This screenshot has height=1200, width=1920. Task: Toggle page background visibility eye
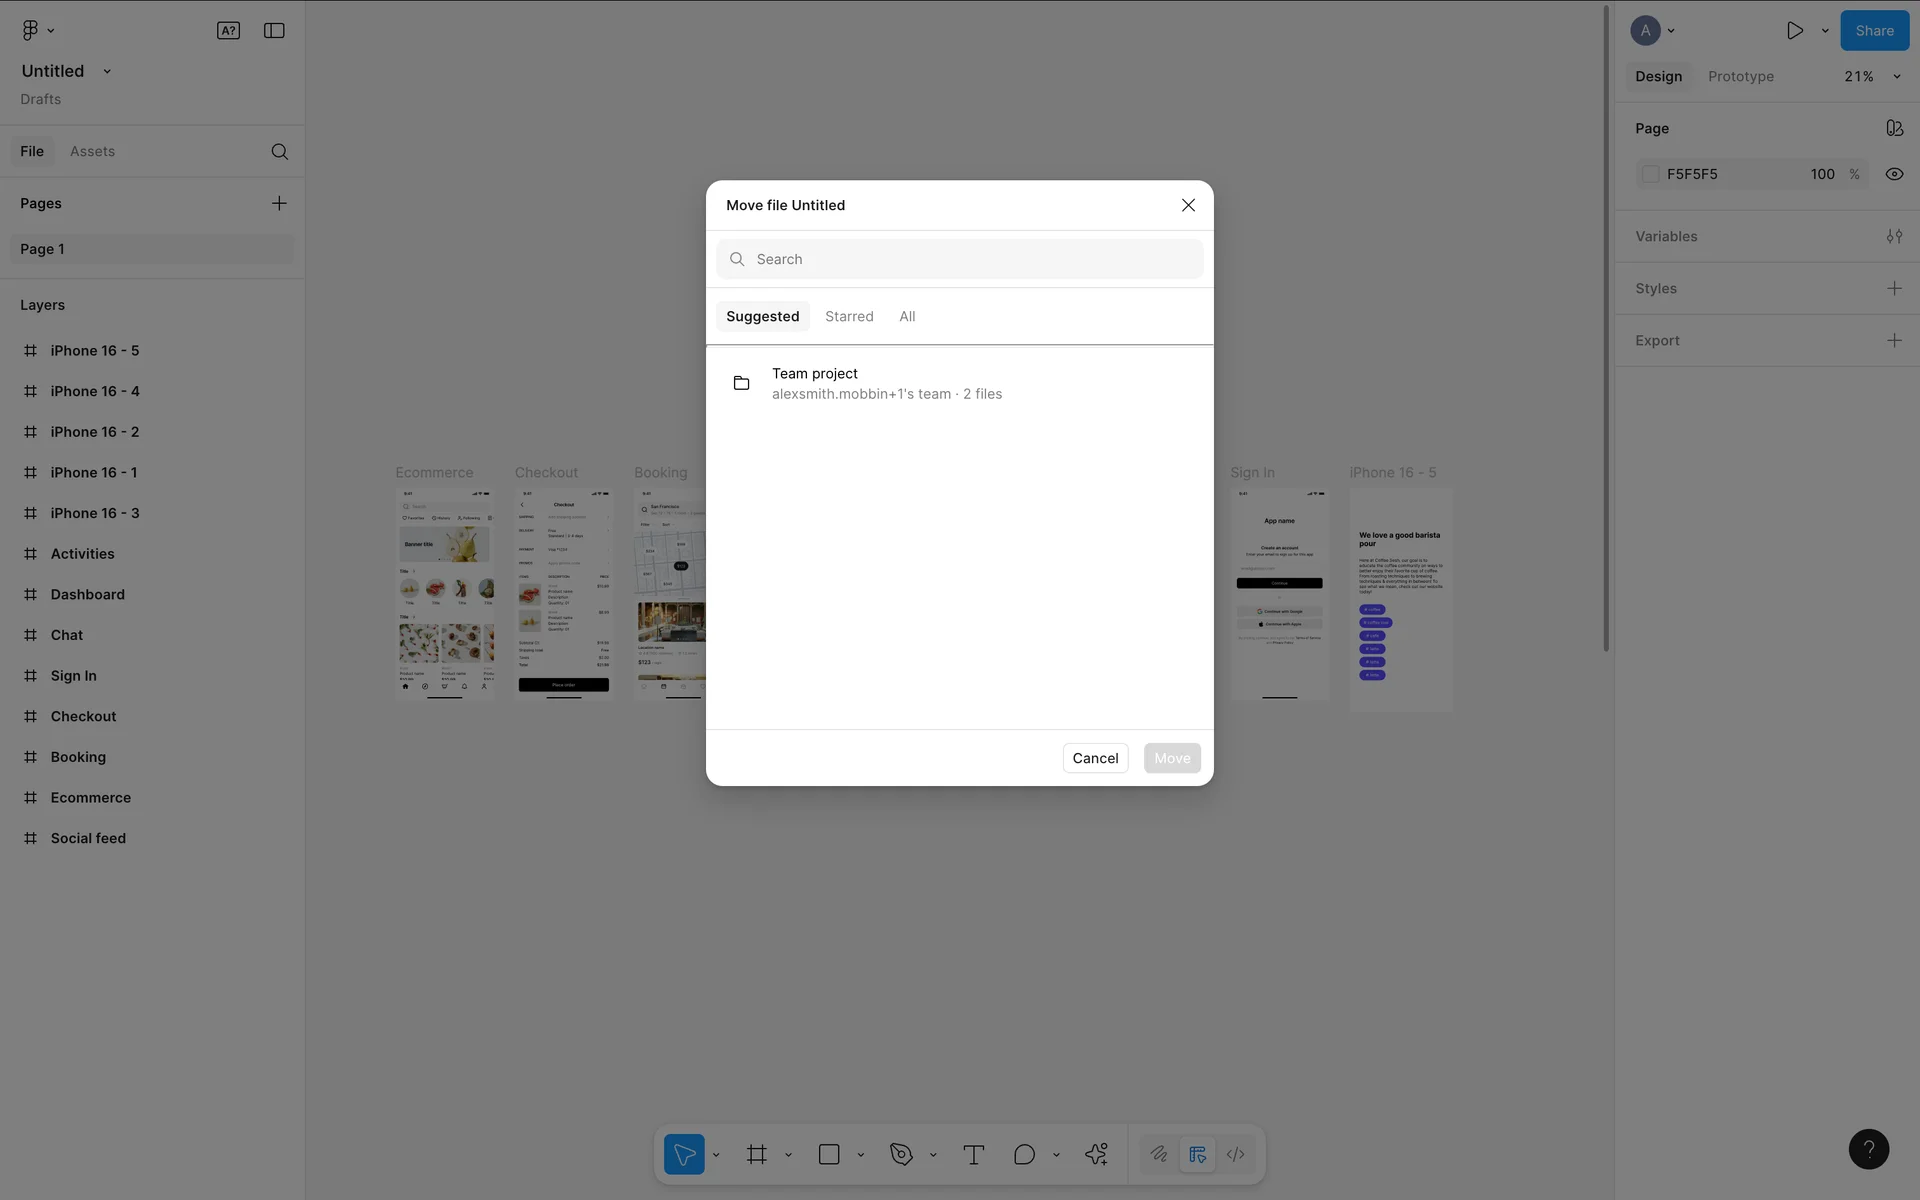tap(1894, 174)
